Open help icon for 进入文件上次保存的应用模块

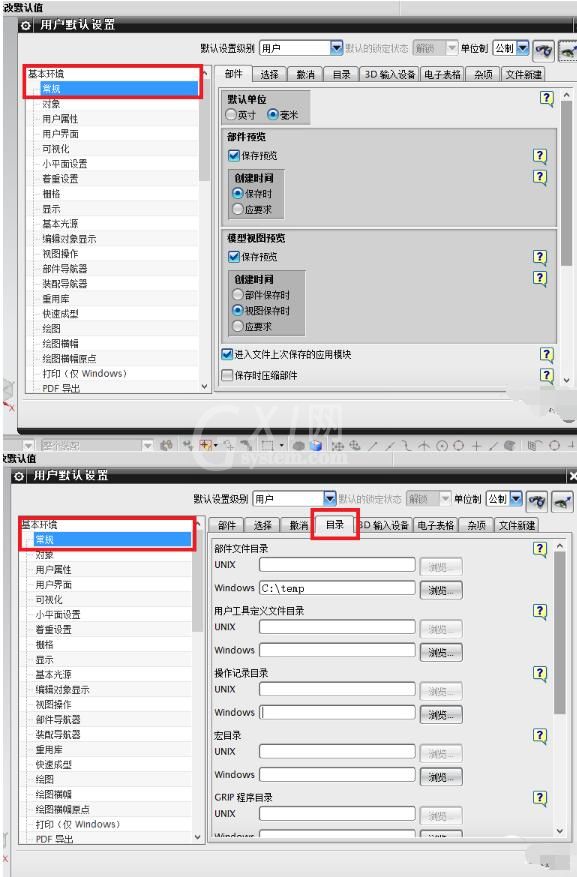tap(546, 355)
